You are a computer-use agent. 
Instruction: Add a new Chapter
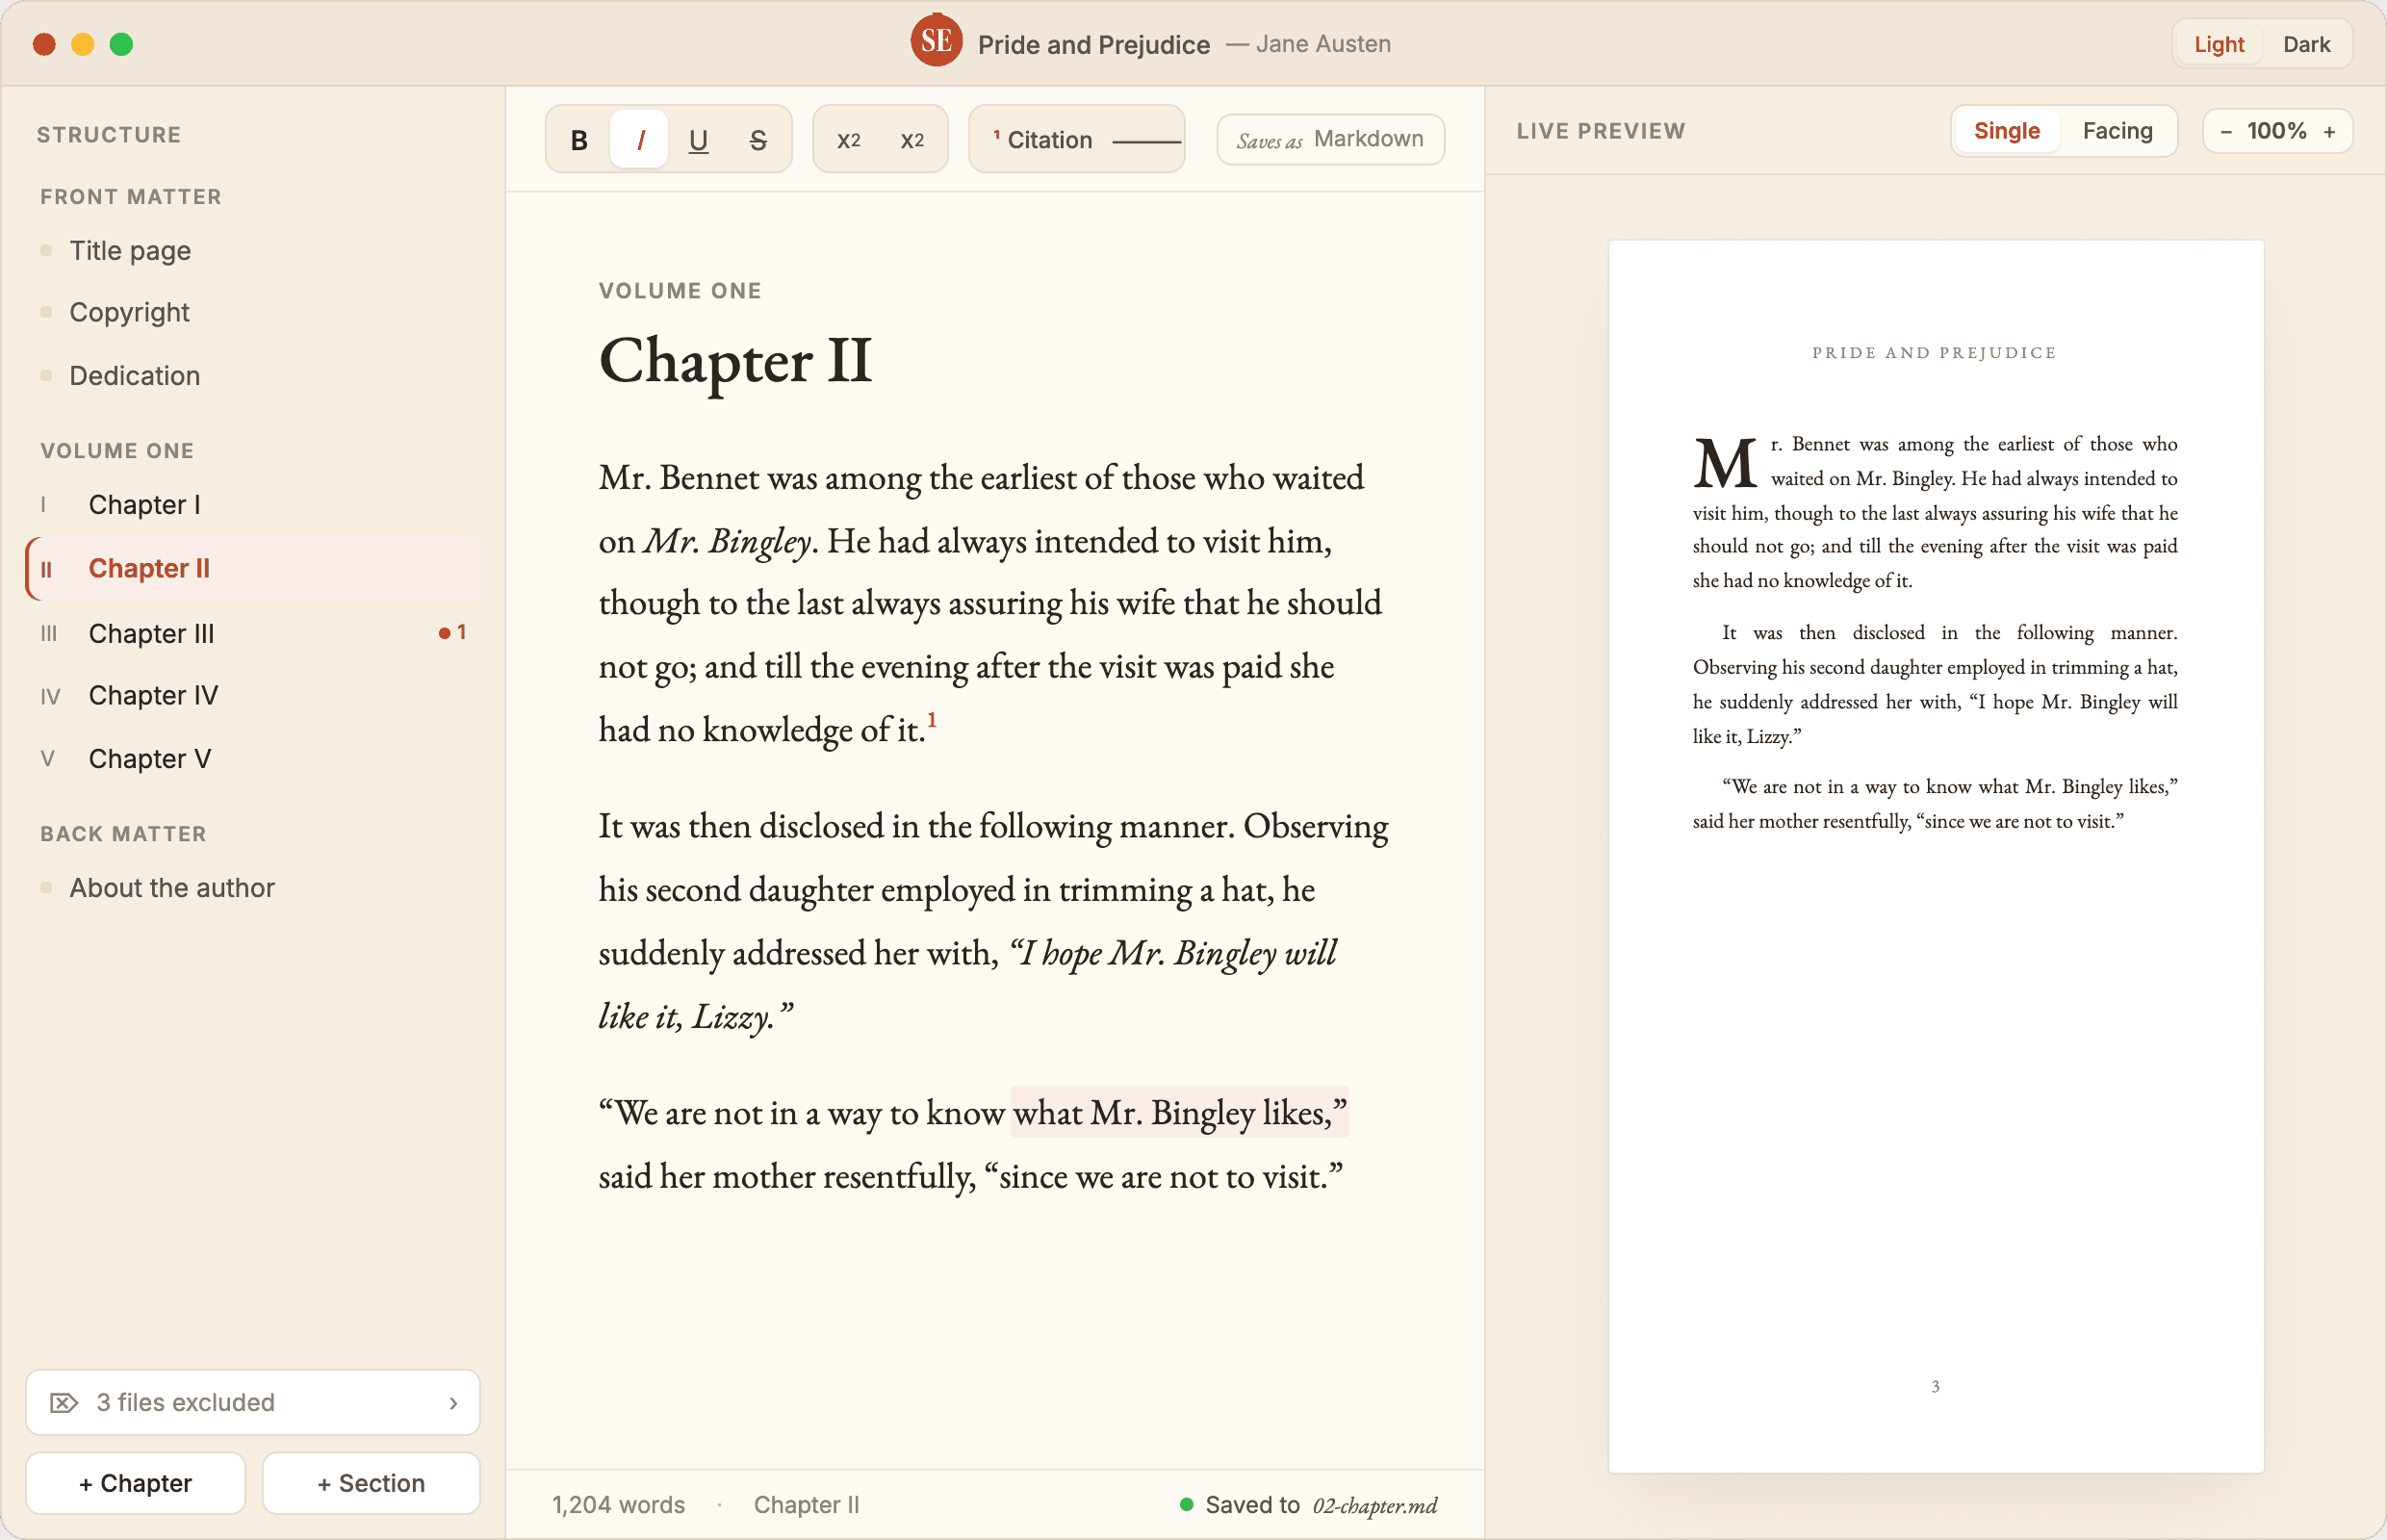(x=135, y=1483)
